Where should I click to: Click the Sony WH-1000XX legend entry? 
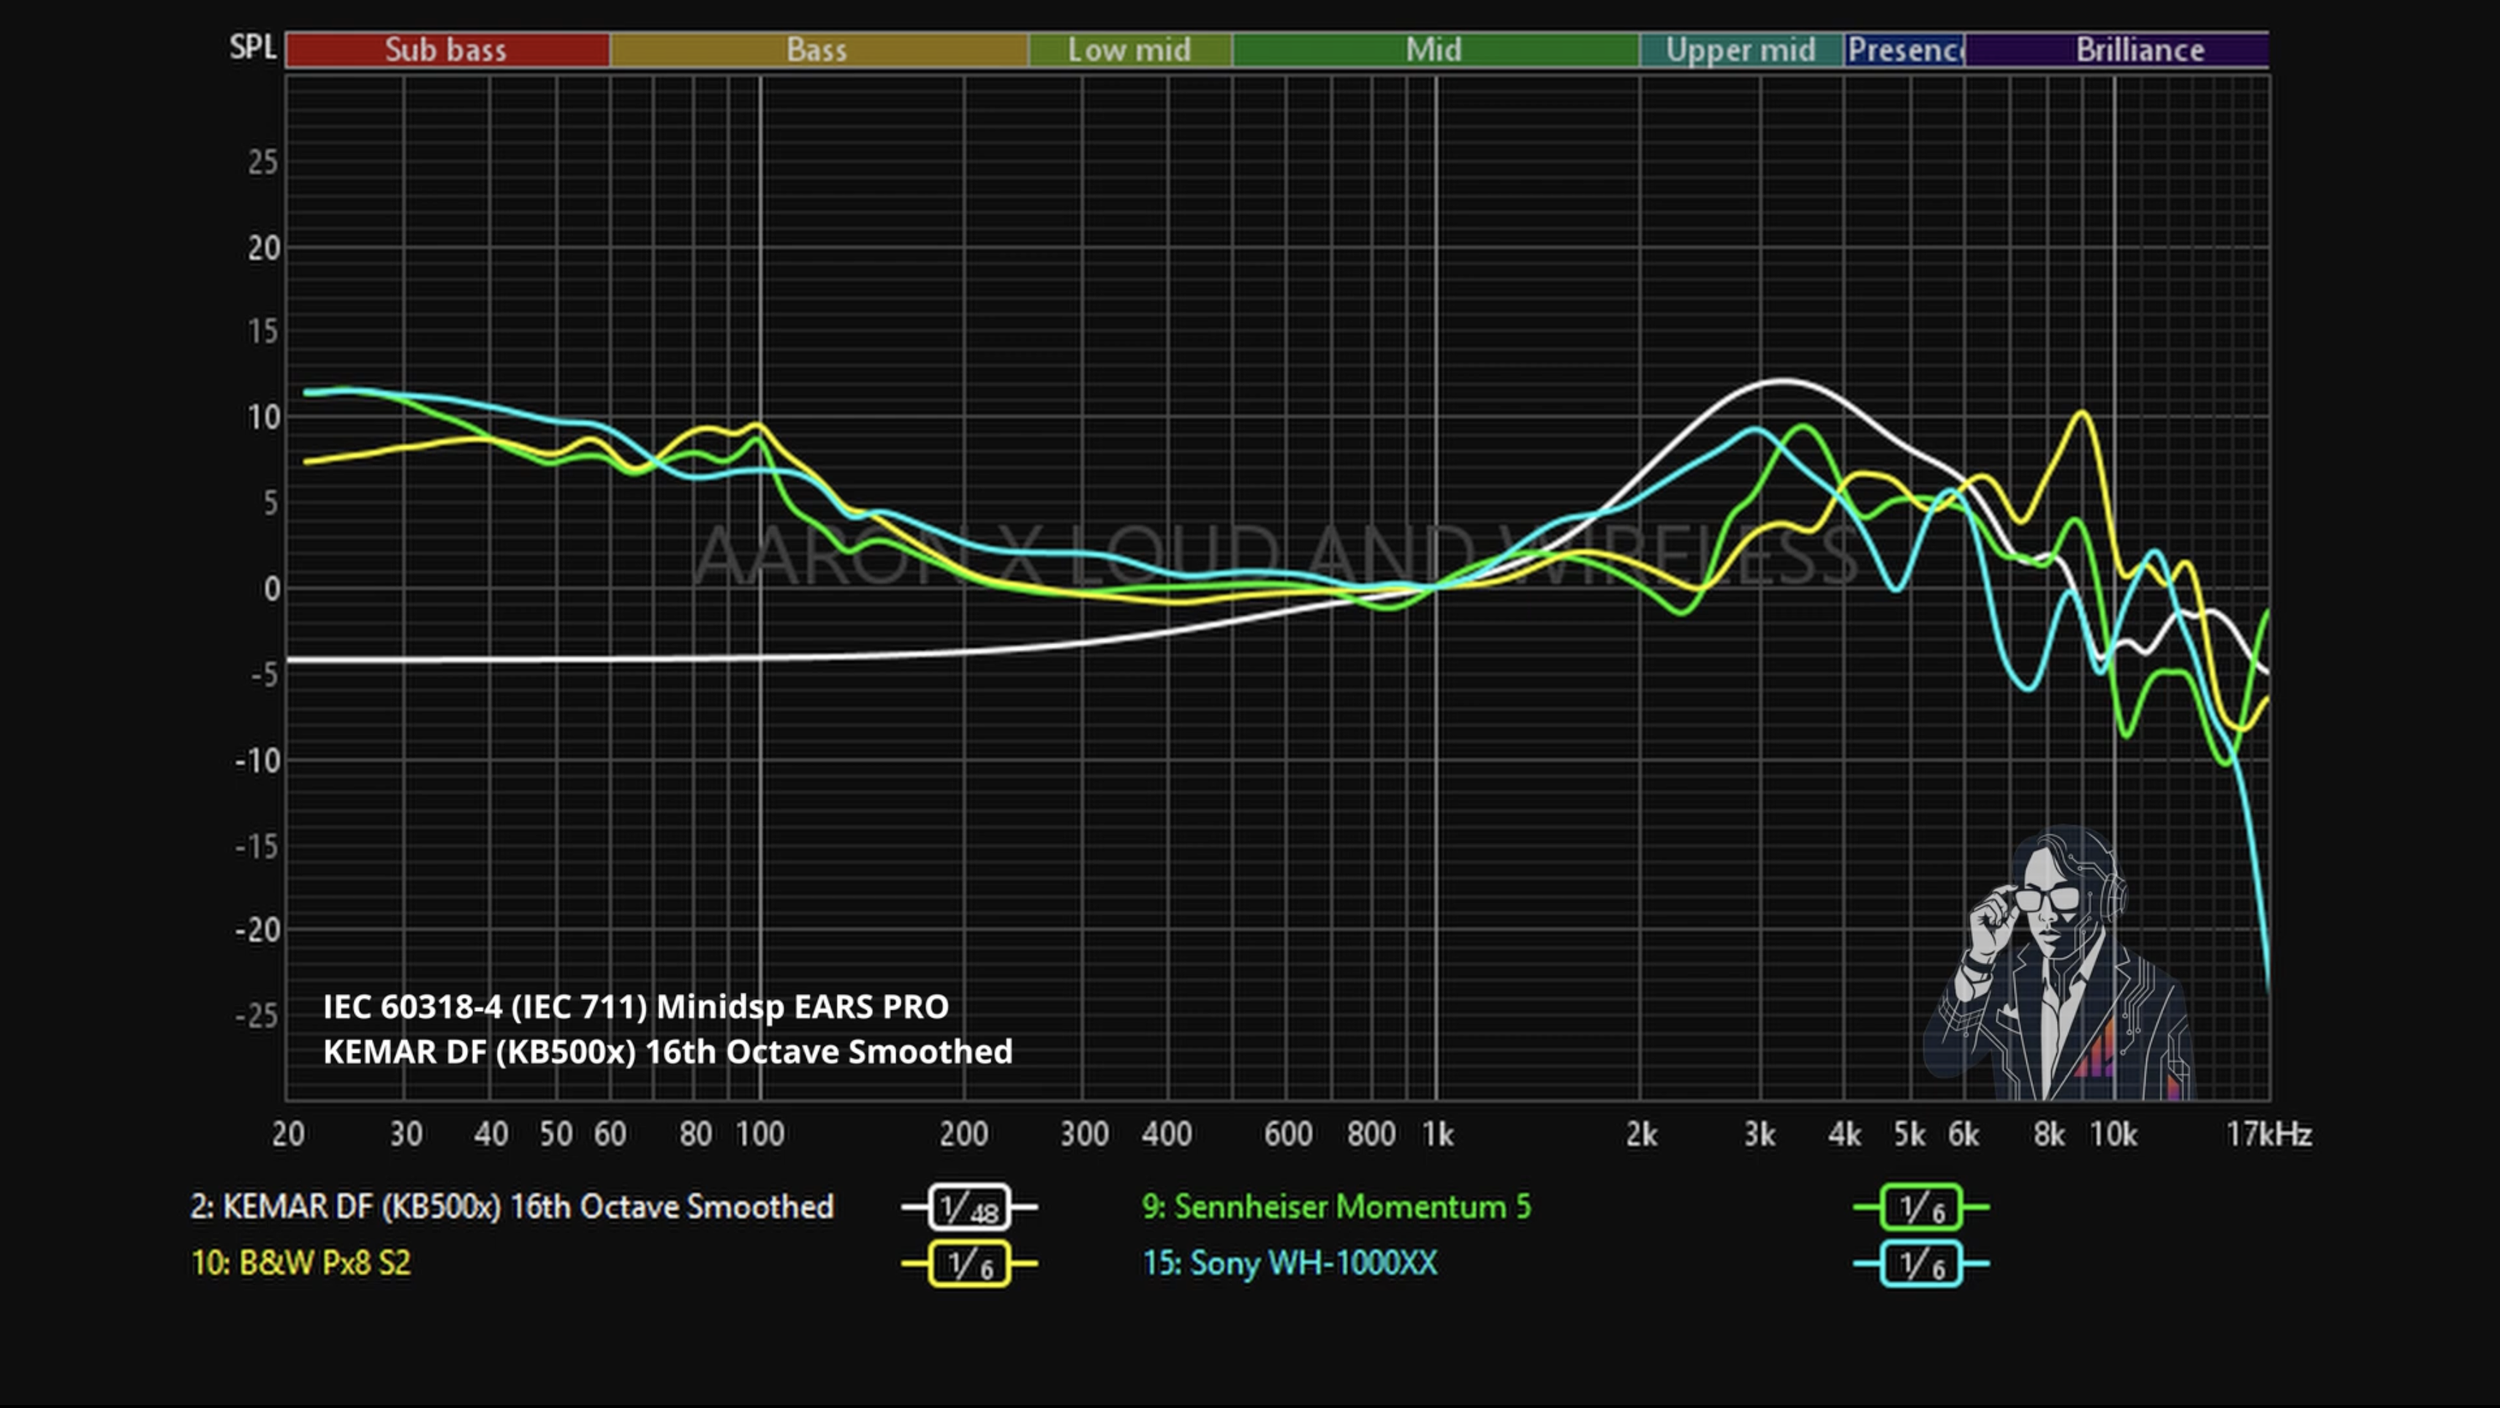pyautogui.click(x=1290, y=1263)
